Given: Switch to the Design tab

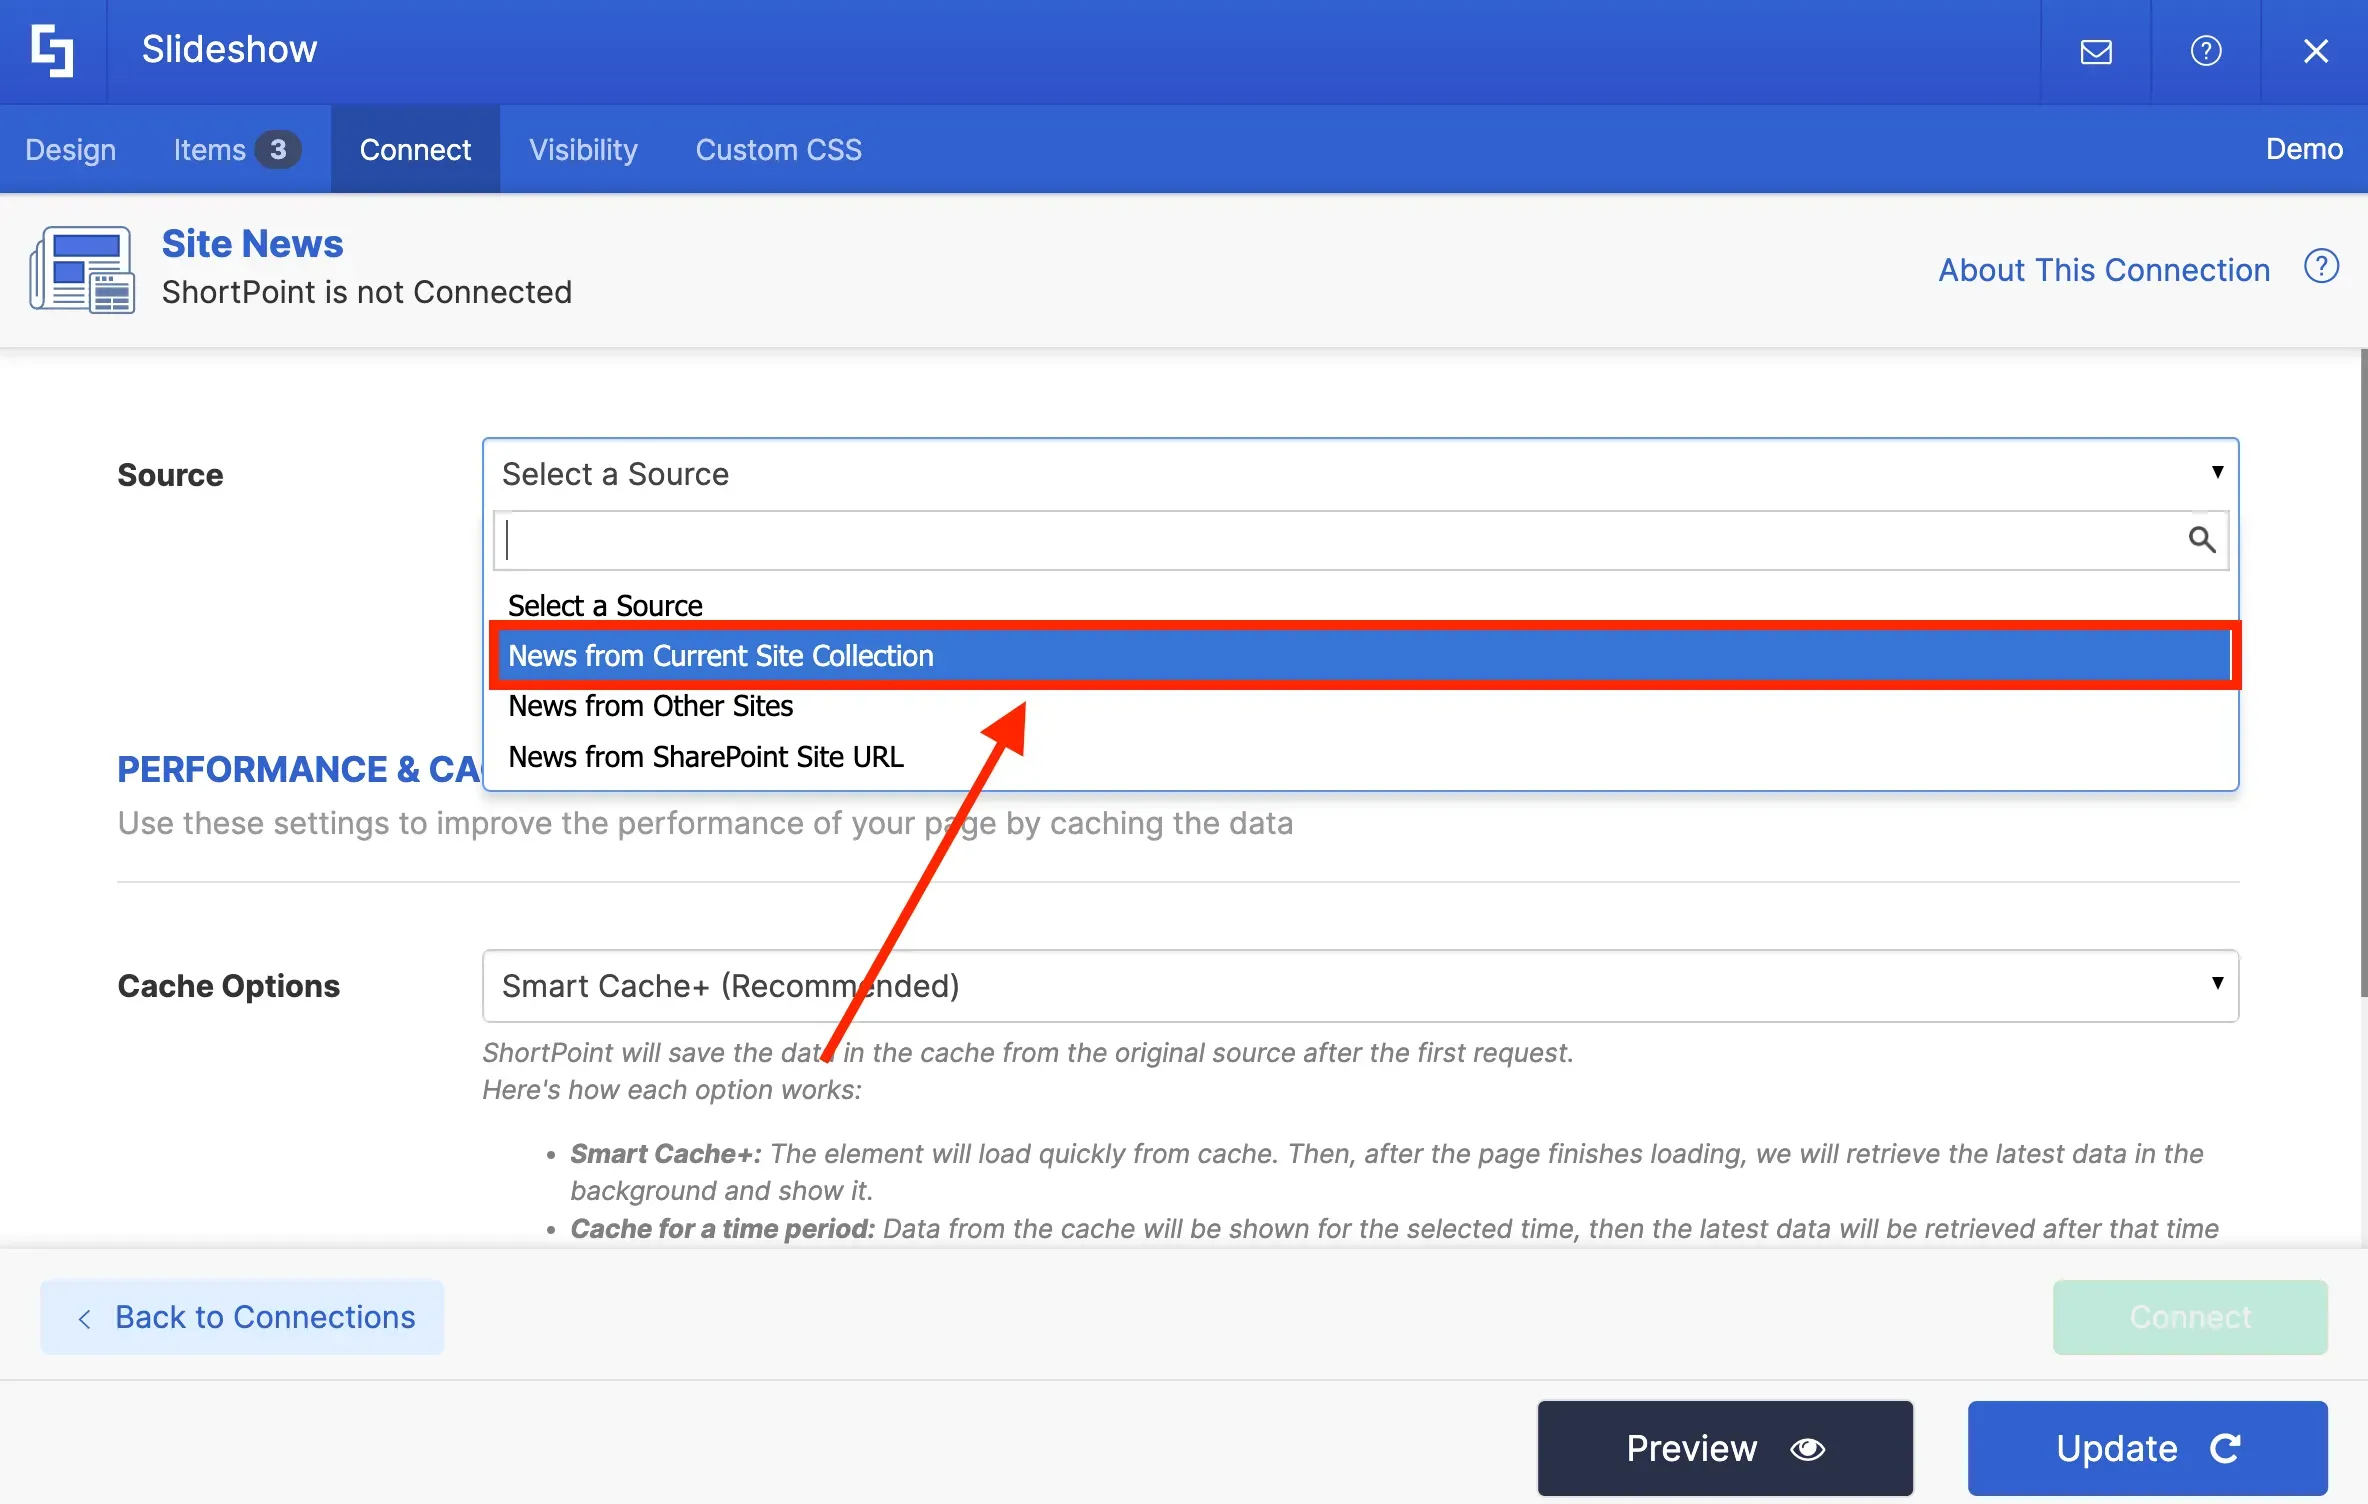Looking at the screenshot, I should [71, 149].
